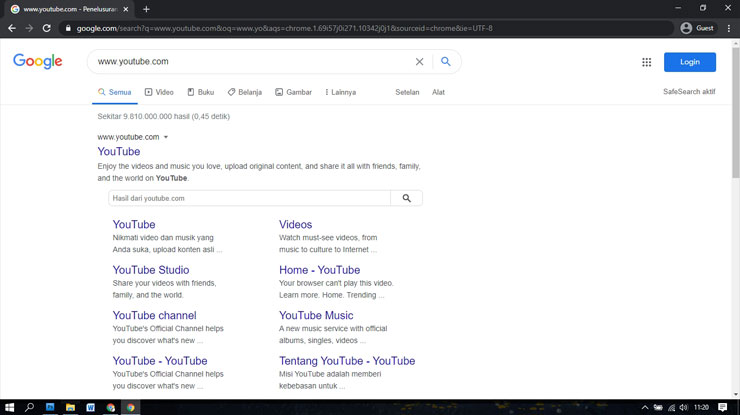Click the browser forward arrow
The height and width of the screenshot is (415, 740).
pyautogui.click(x=29, y=28)
